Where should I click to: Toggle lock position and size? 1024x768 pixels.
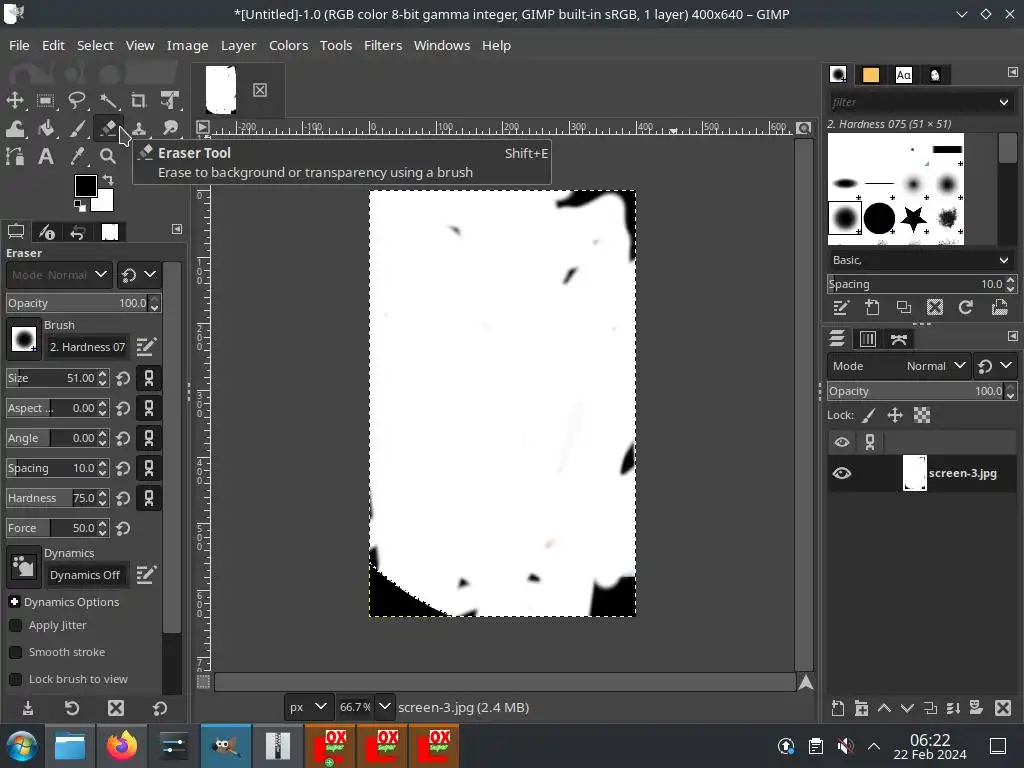pyautogui.click(x=895, y=415)
